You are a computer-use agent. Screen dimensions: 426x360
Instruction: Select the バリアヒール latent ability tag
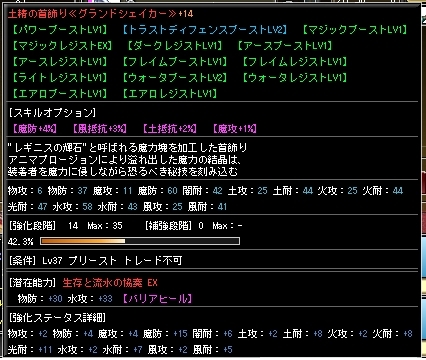pos(157,299)
